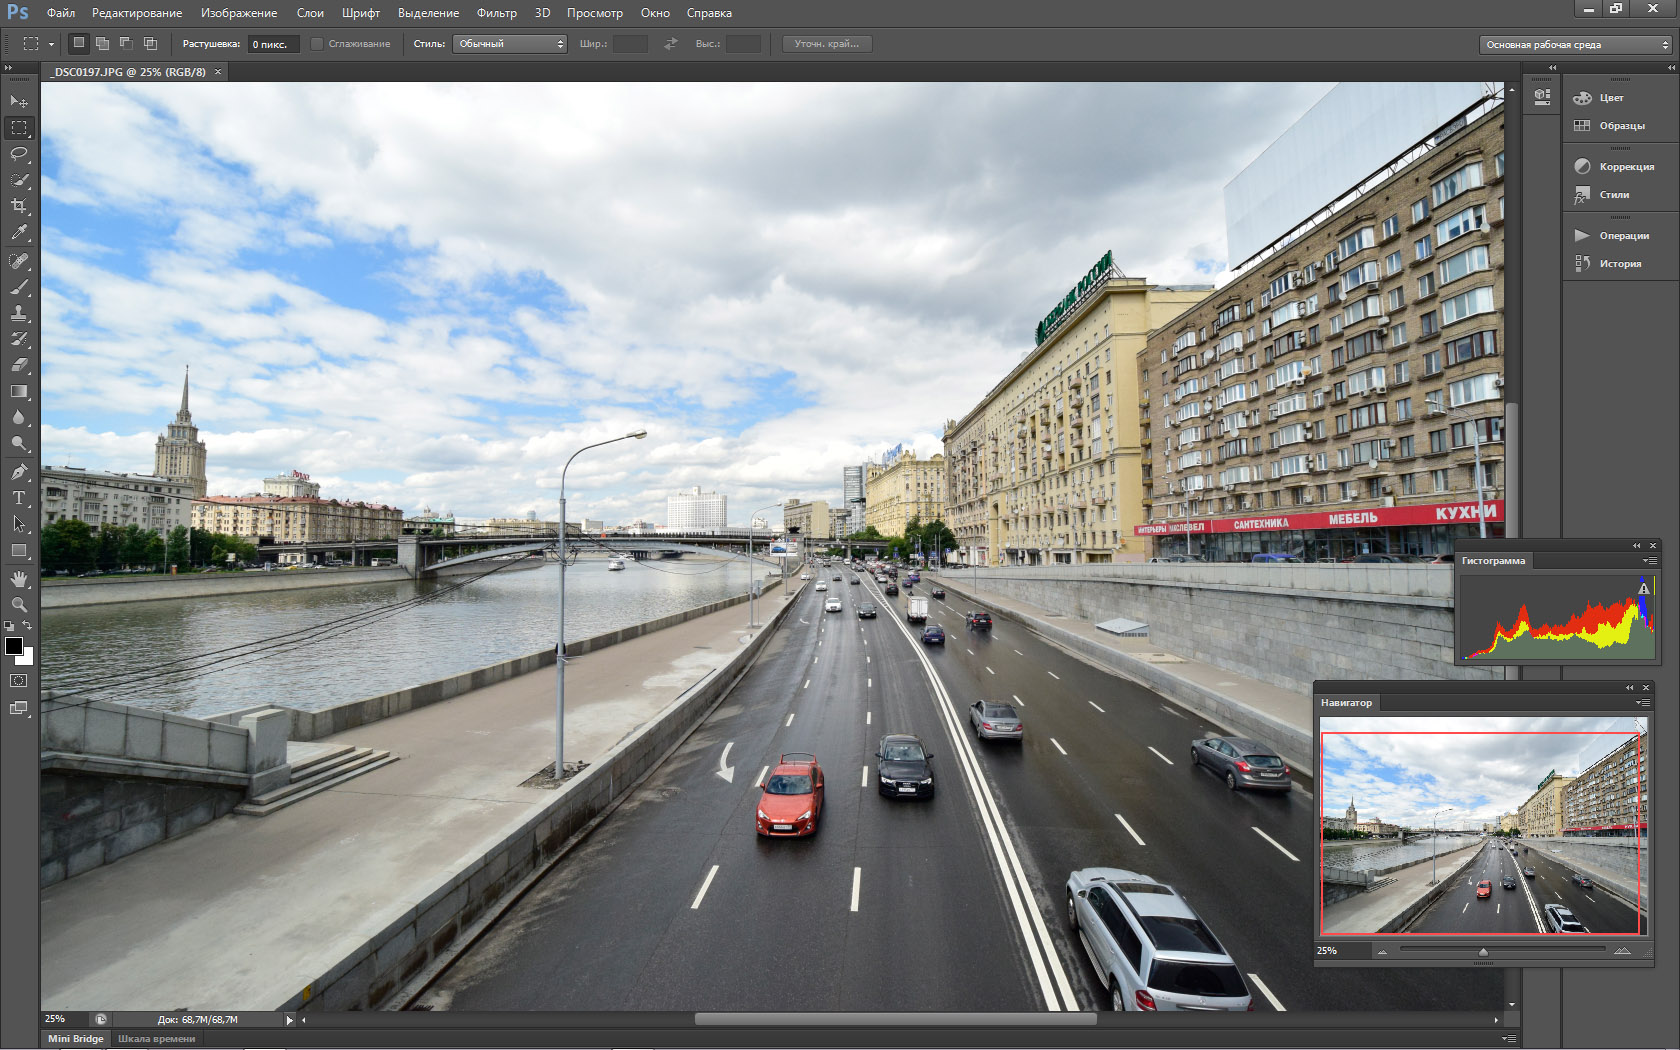Click the foreground color swatch
Image resolution: width=1680 pixels, height=1050 pixels.
pyautogui.click(x=13, y=646)
